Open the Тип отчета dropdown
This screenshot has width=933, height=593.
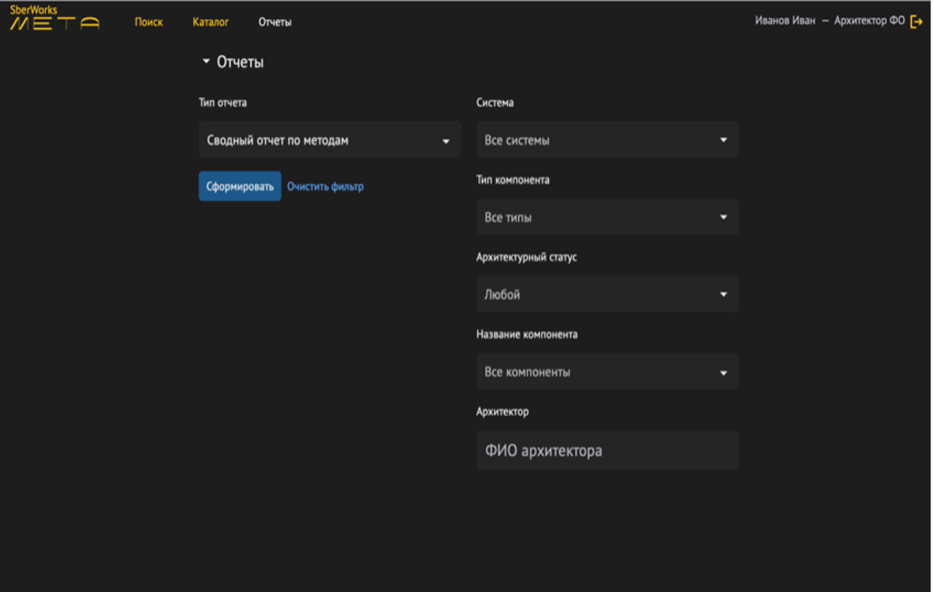pyautogui.click(x=330, y=140)
